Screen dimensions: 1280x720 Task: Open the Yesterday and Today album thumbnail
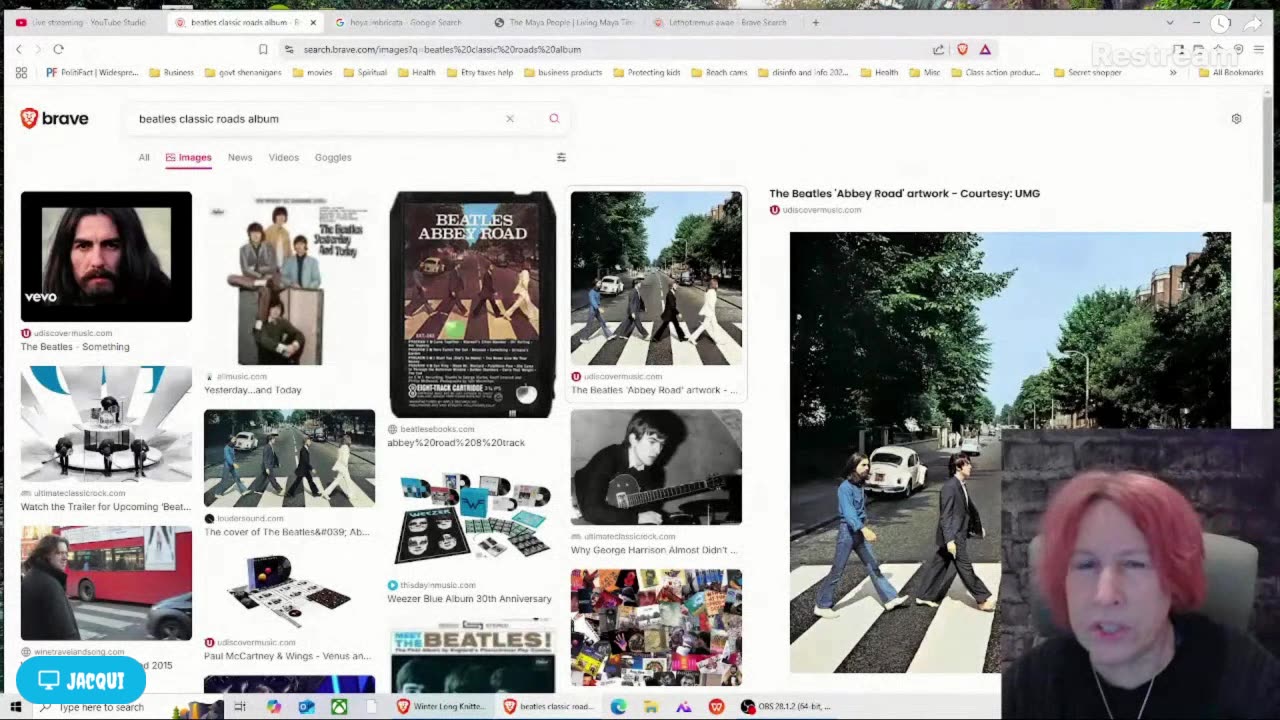coord(289,279)
